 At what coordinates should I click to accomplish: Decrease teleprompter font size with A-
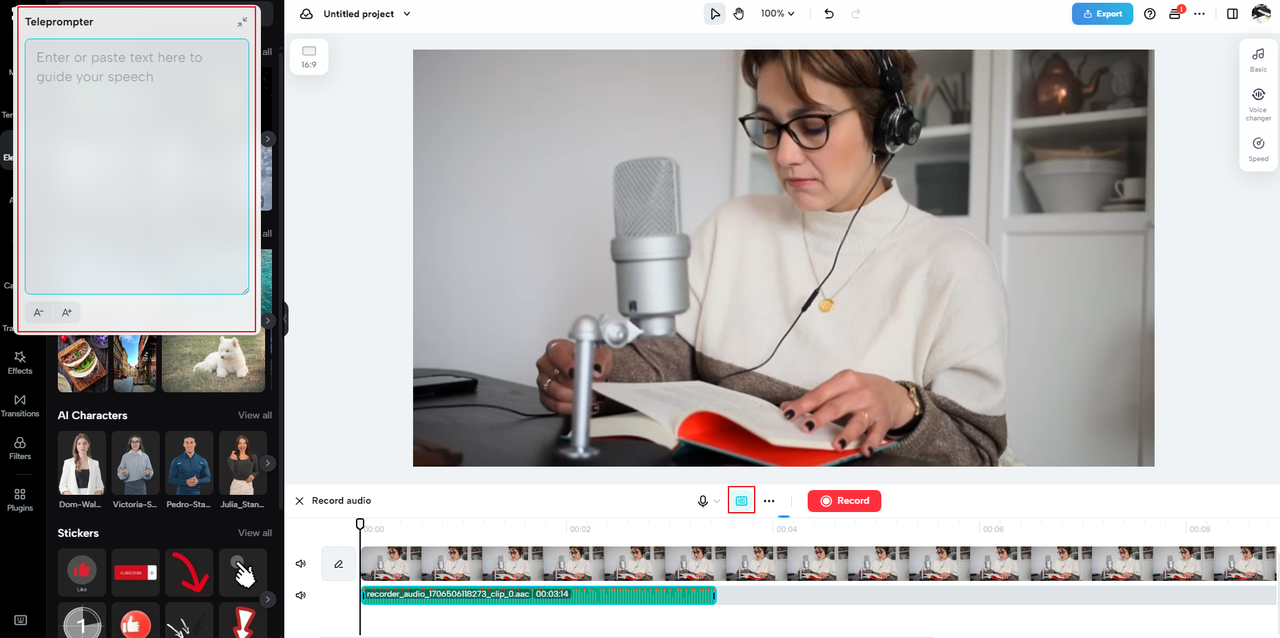(39, 313)
